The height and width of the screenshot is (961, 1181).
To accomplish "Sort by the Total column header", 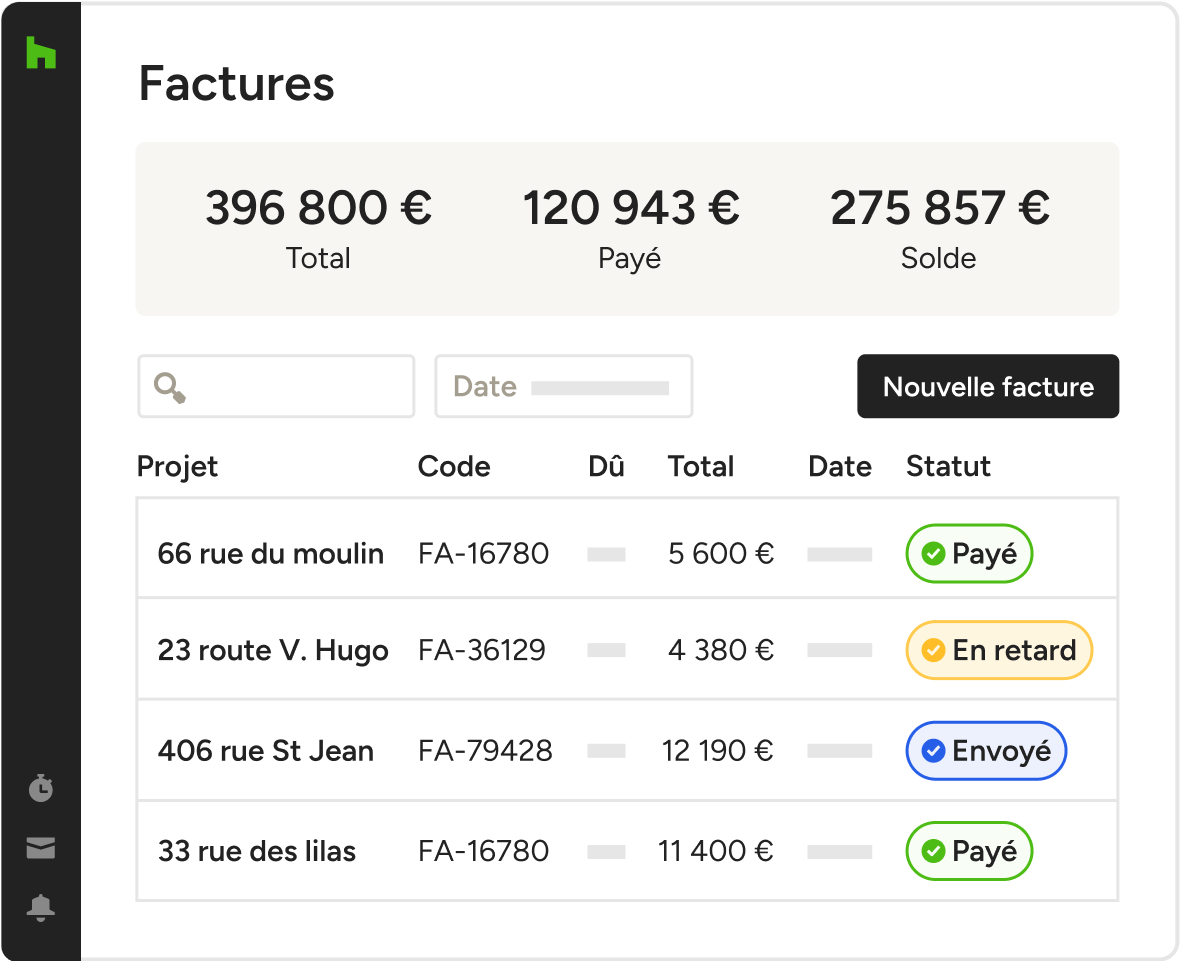I will 700,466.
